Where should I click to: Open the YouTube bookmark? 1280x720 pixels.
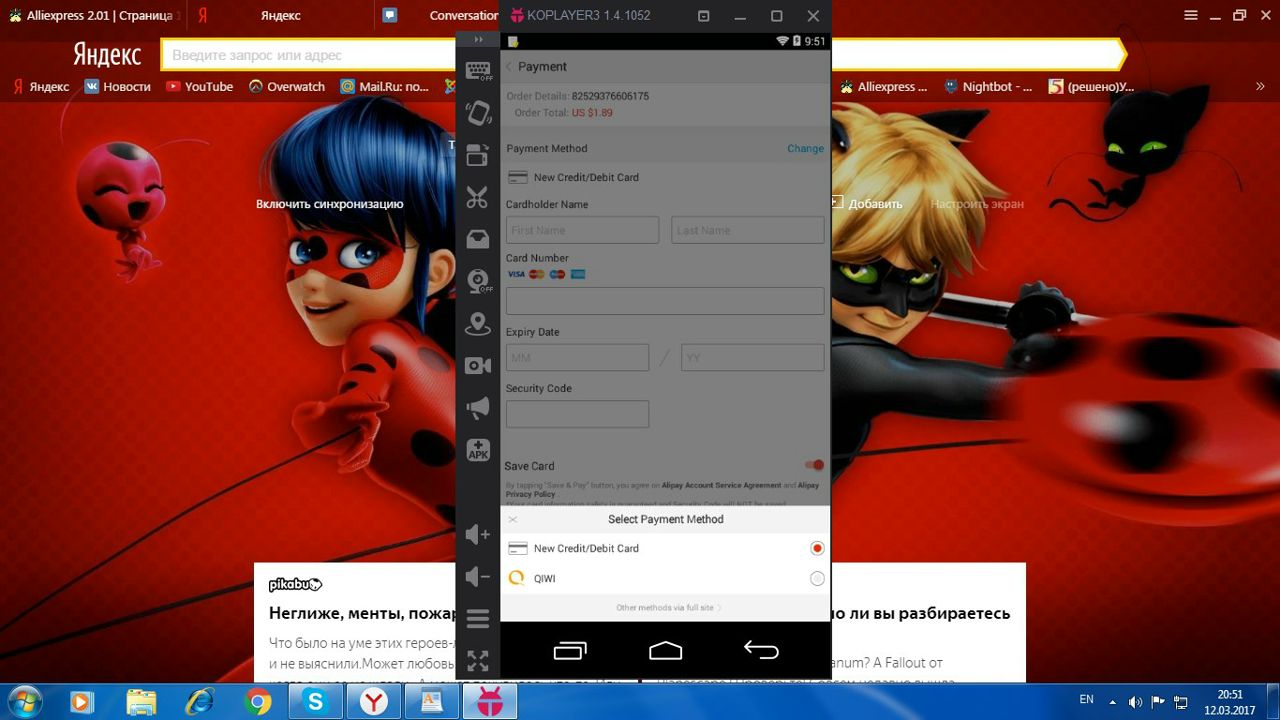pos(199,87)
